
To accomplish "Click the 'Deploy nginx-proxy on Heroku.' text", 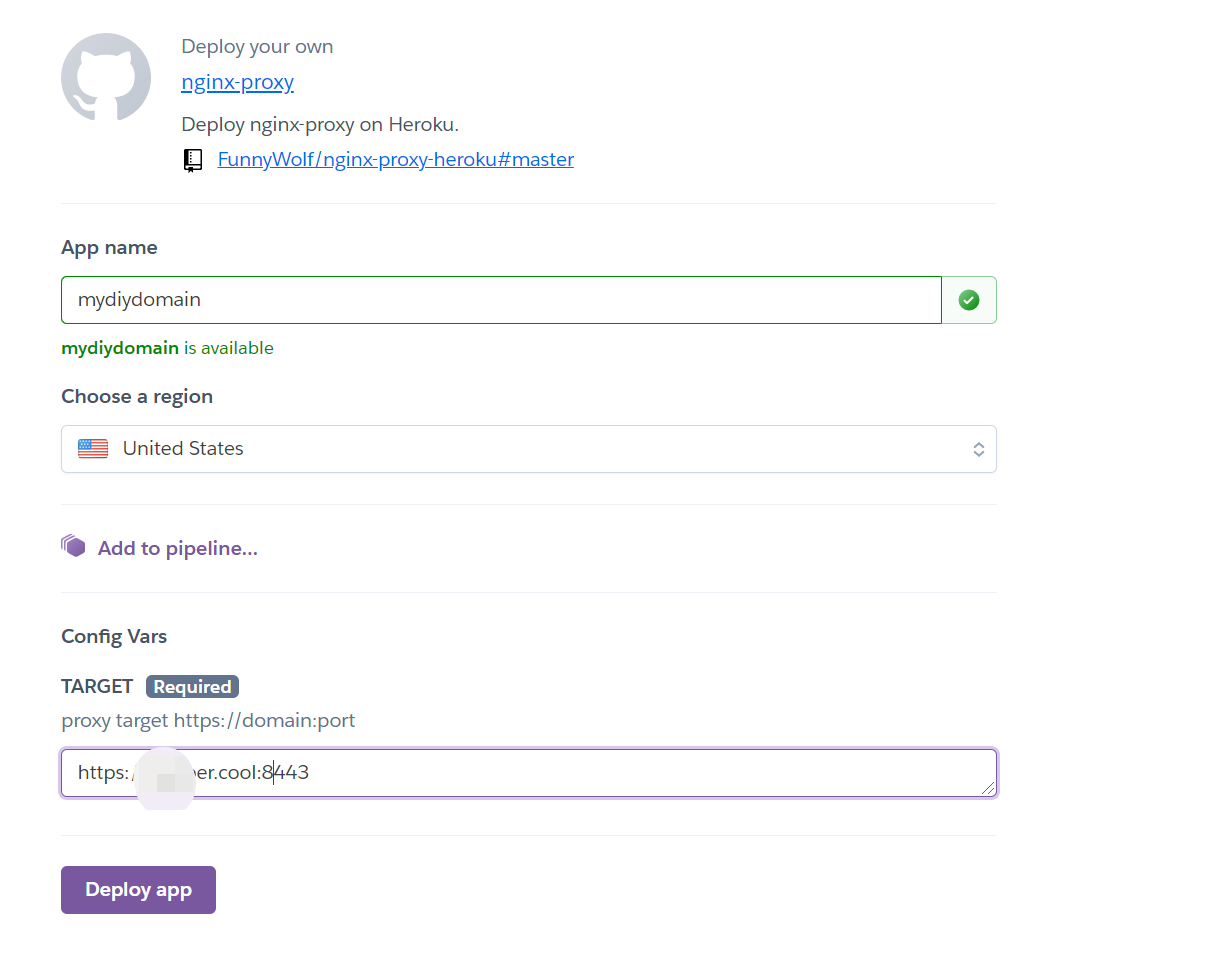I will tap(320, 124).
